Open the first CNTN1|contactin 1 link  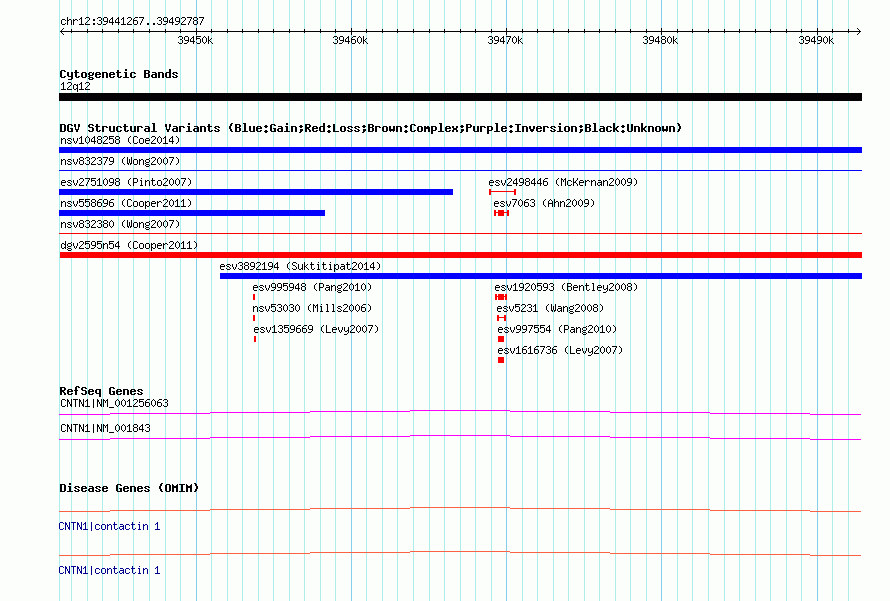(x=109, y=527)
